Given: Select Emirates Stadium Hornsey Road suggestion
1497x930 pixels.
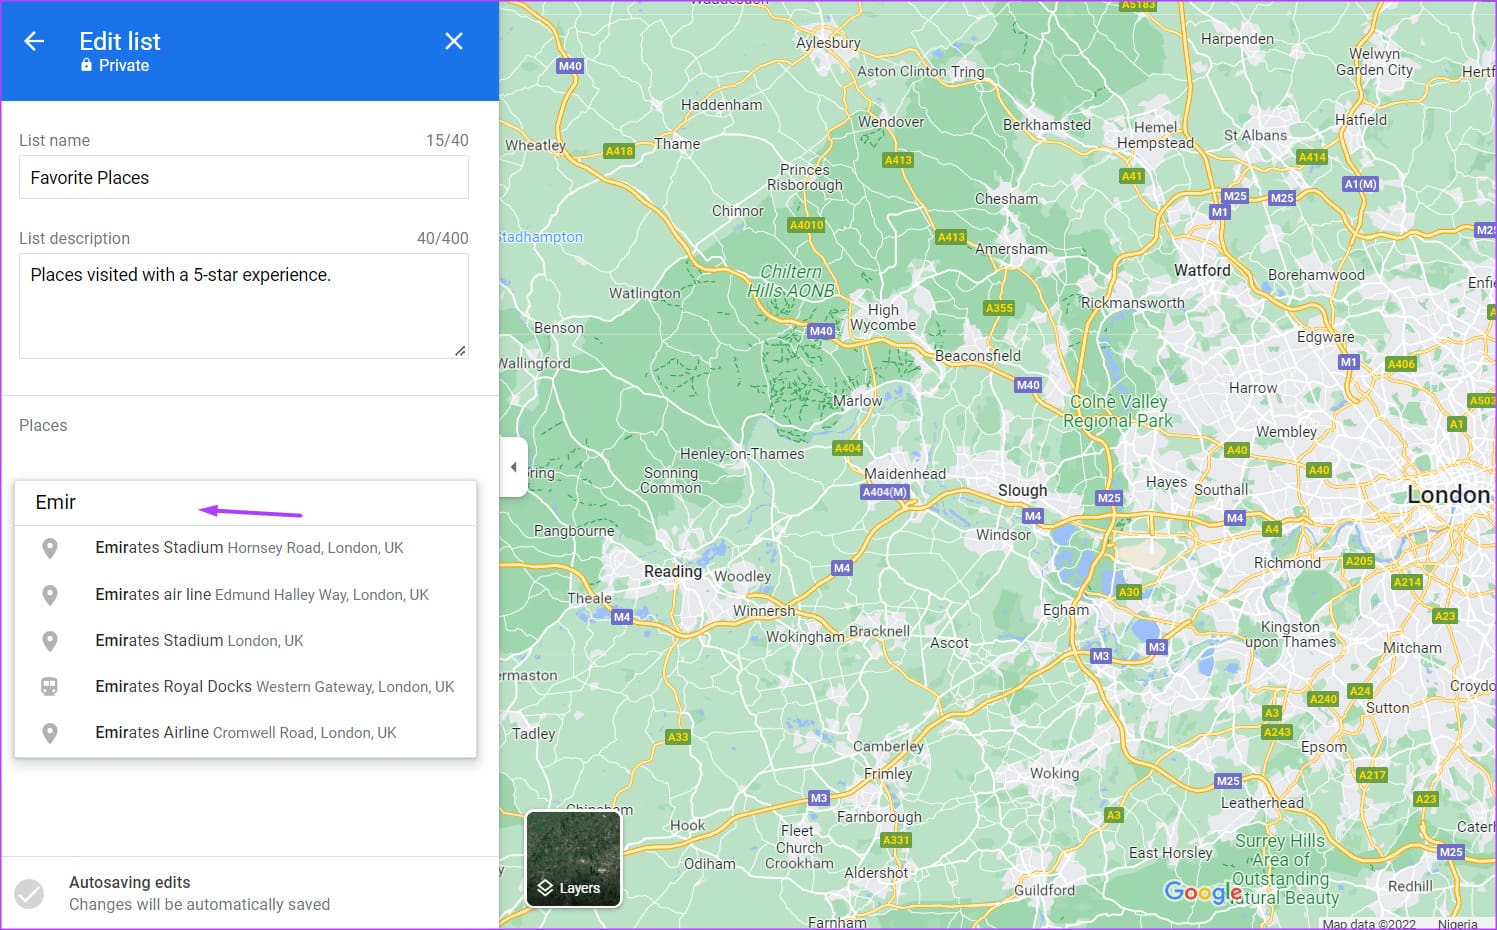Looking at the screenshot, I should [245, 548].
